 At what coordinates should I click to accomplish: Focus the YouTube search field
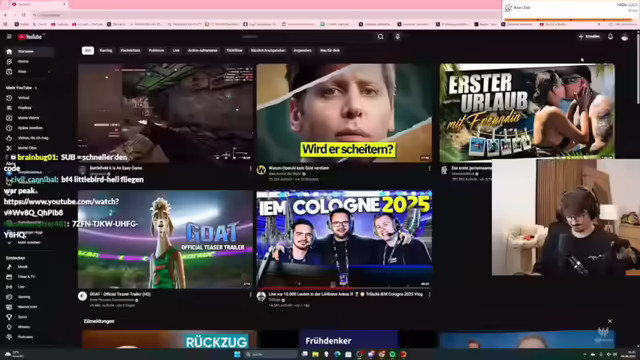pos(308,37)
